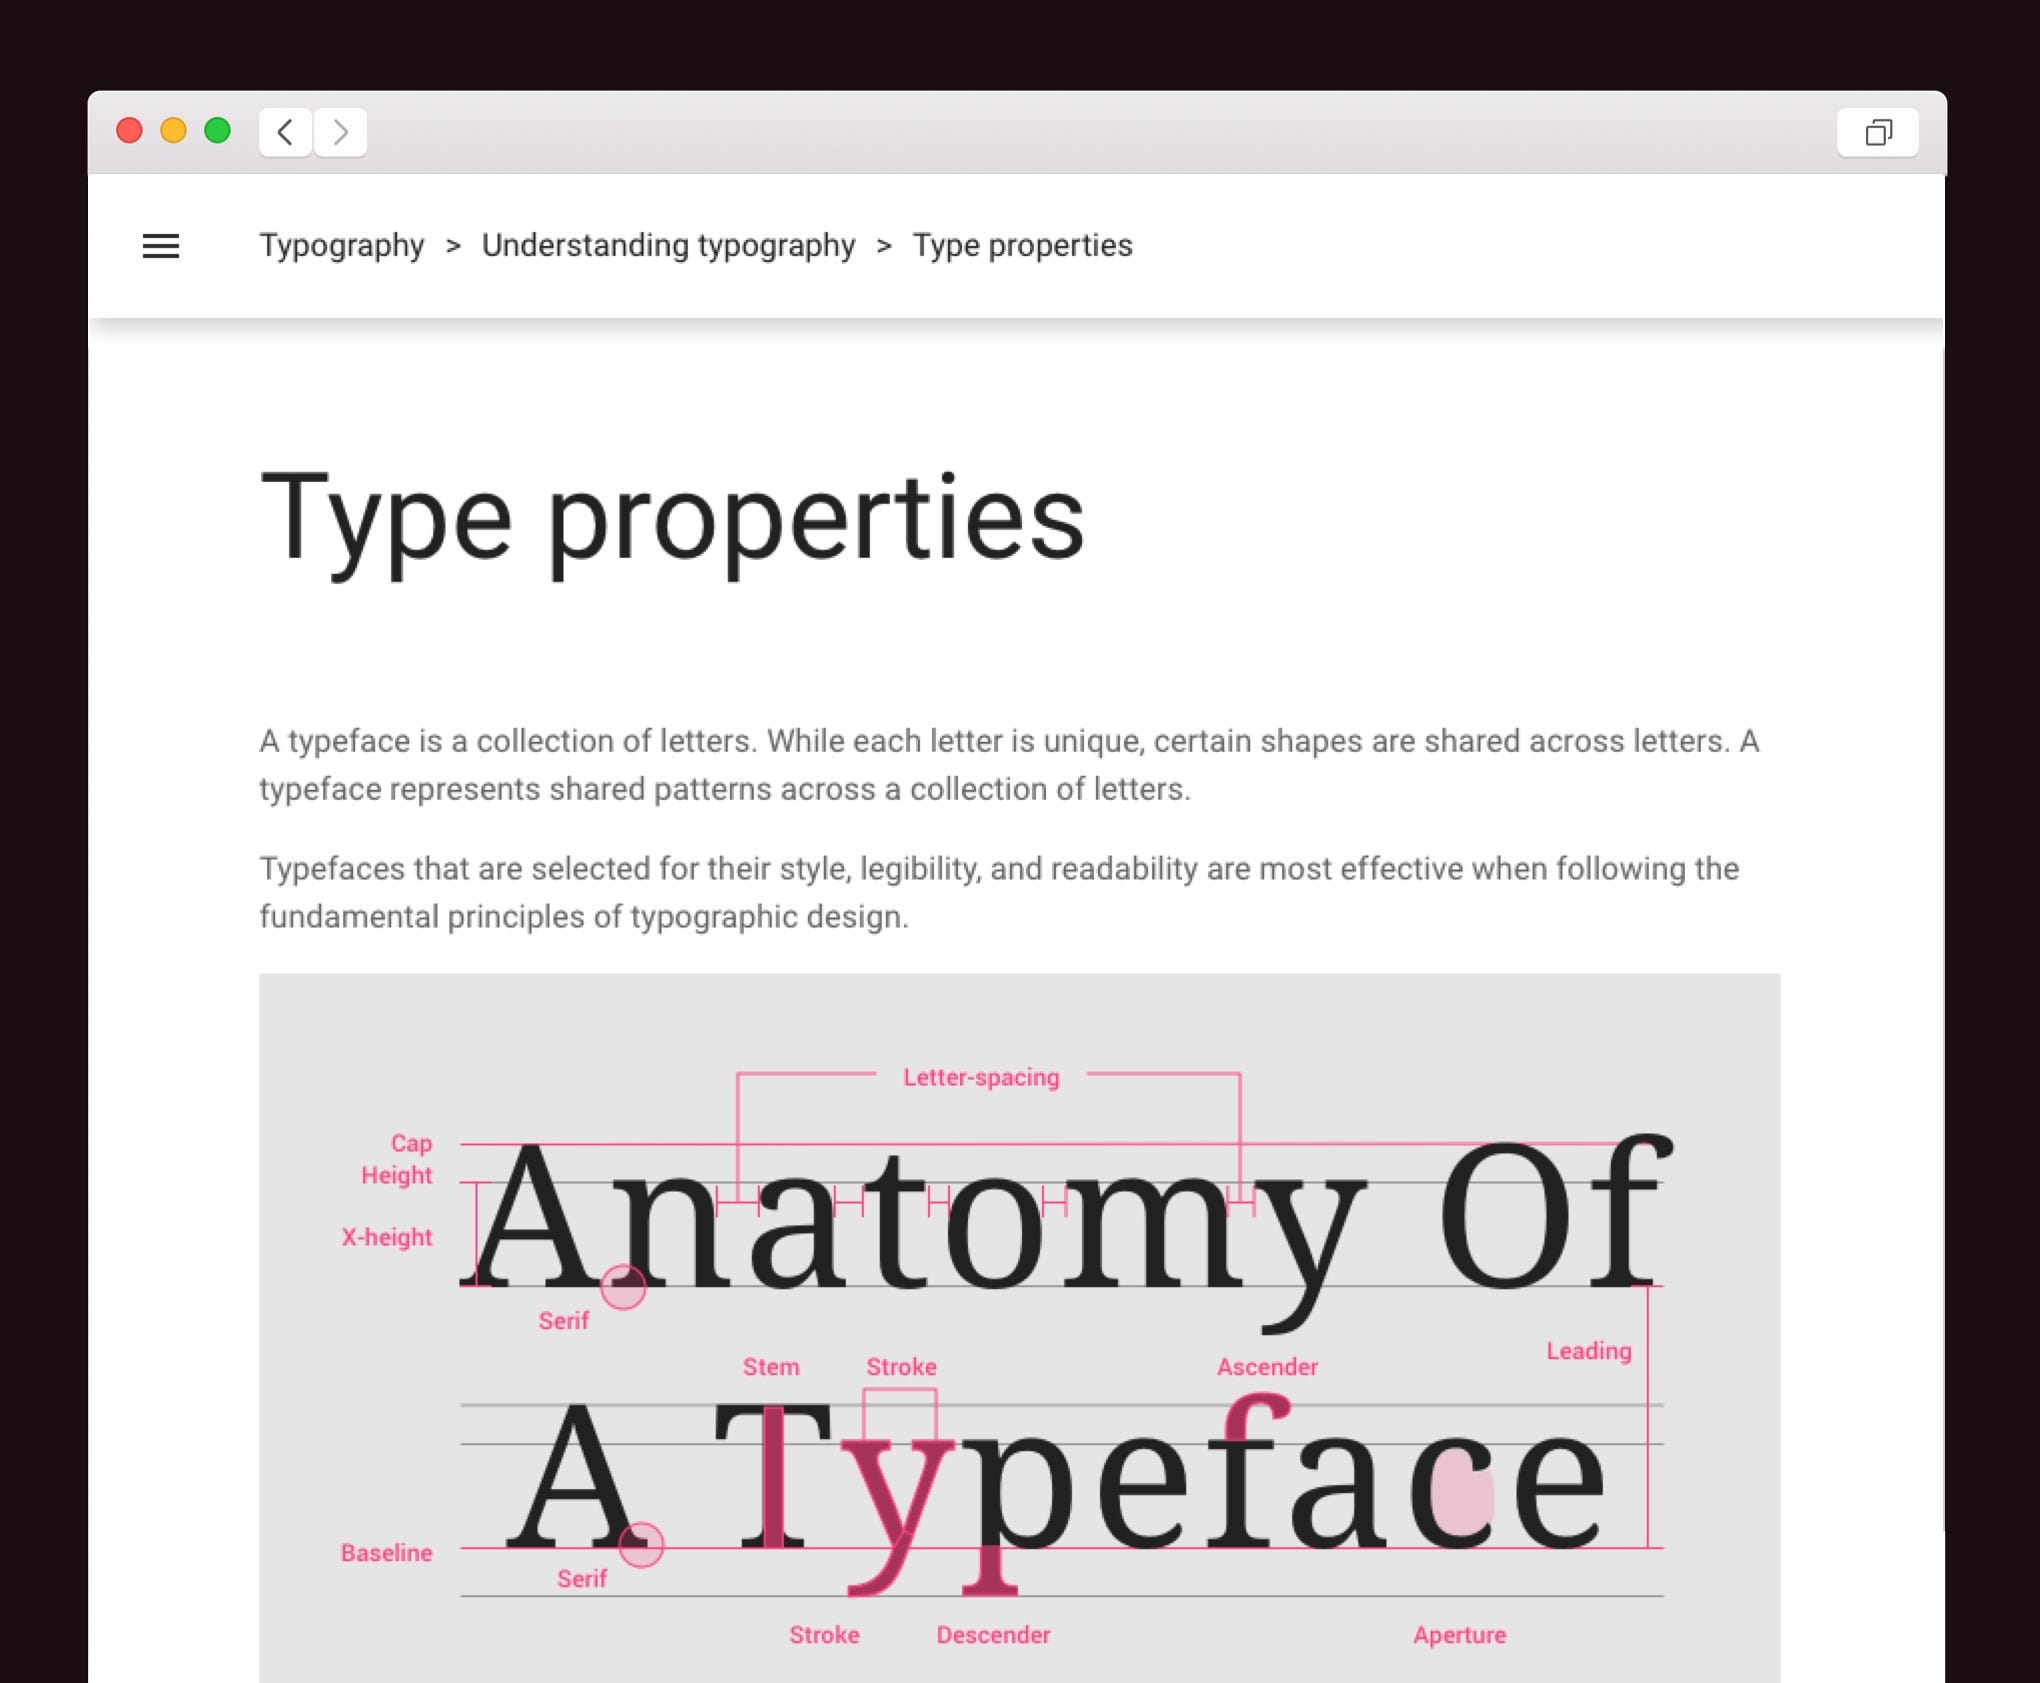2040x1683 pixels.
Task: Click the duplicate windows icon
Action: pos(1878,132)
